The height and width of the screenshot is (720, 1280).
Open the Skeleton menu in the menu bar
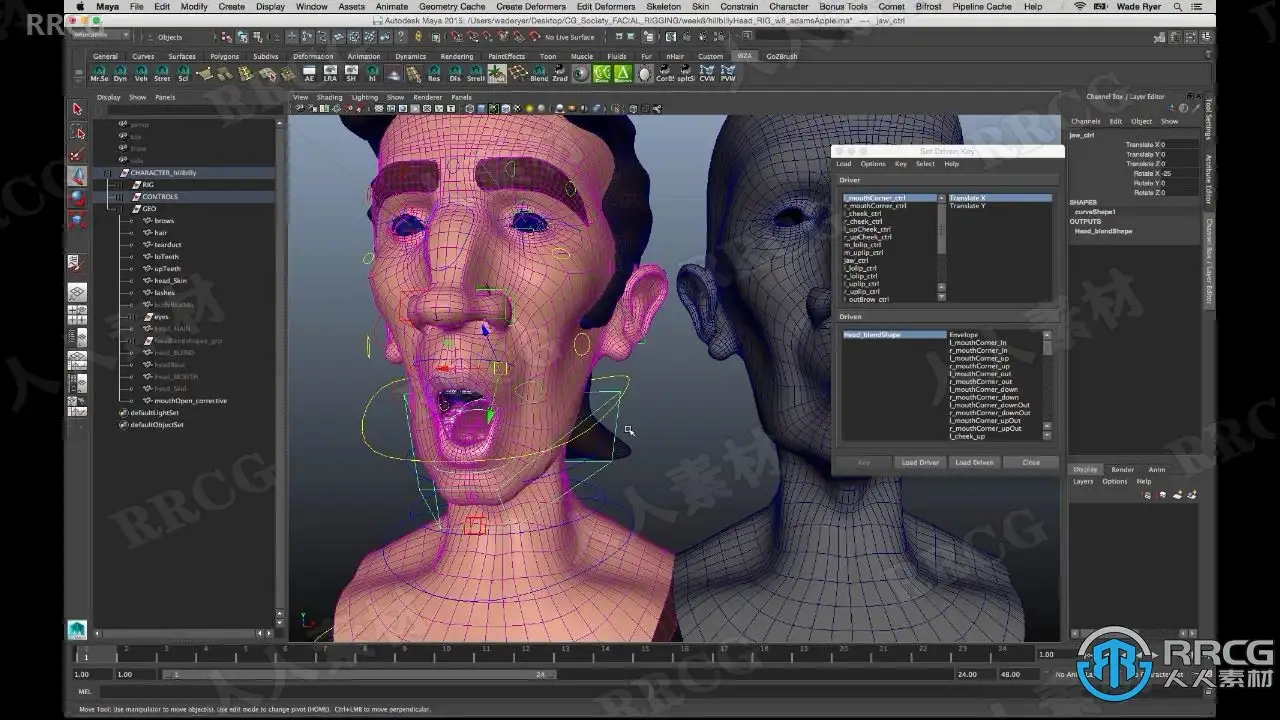(663, 6)
